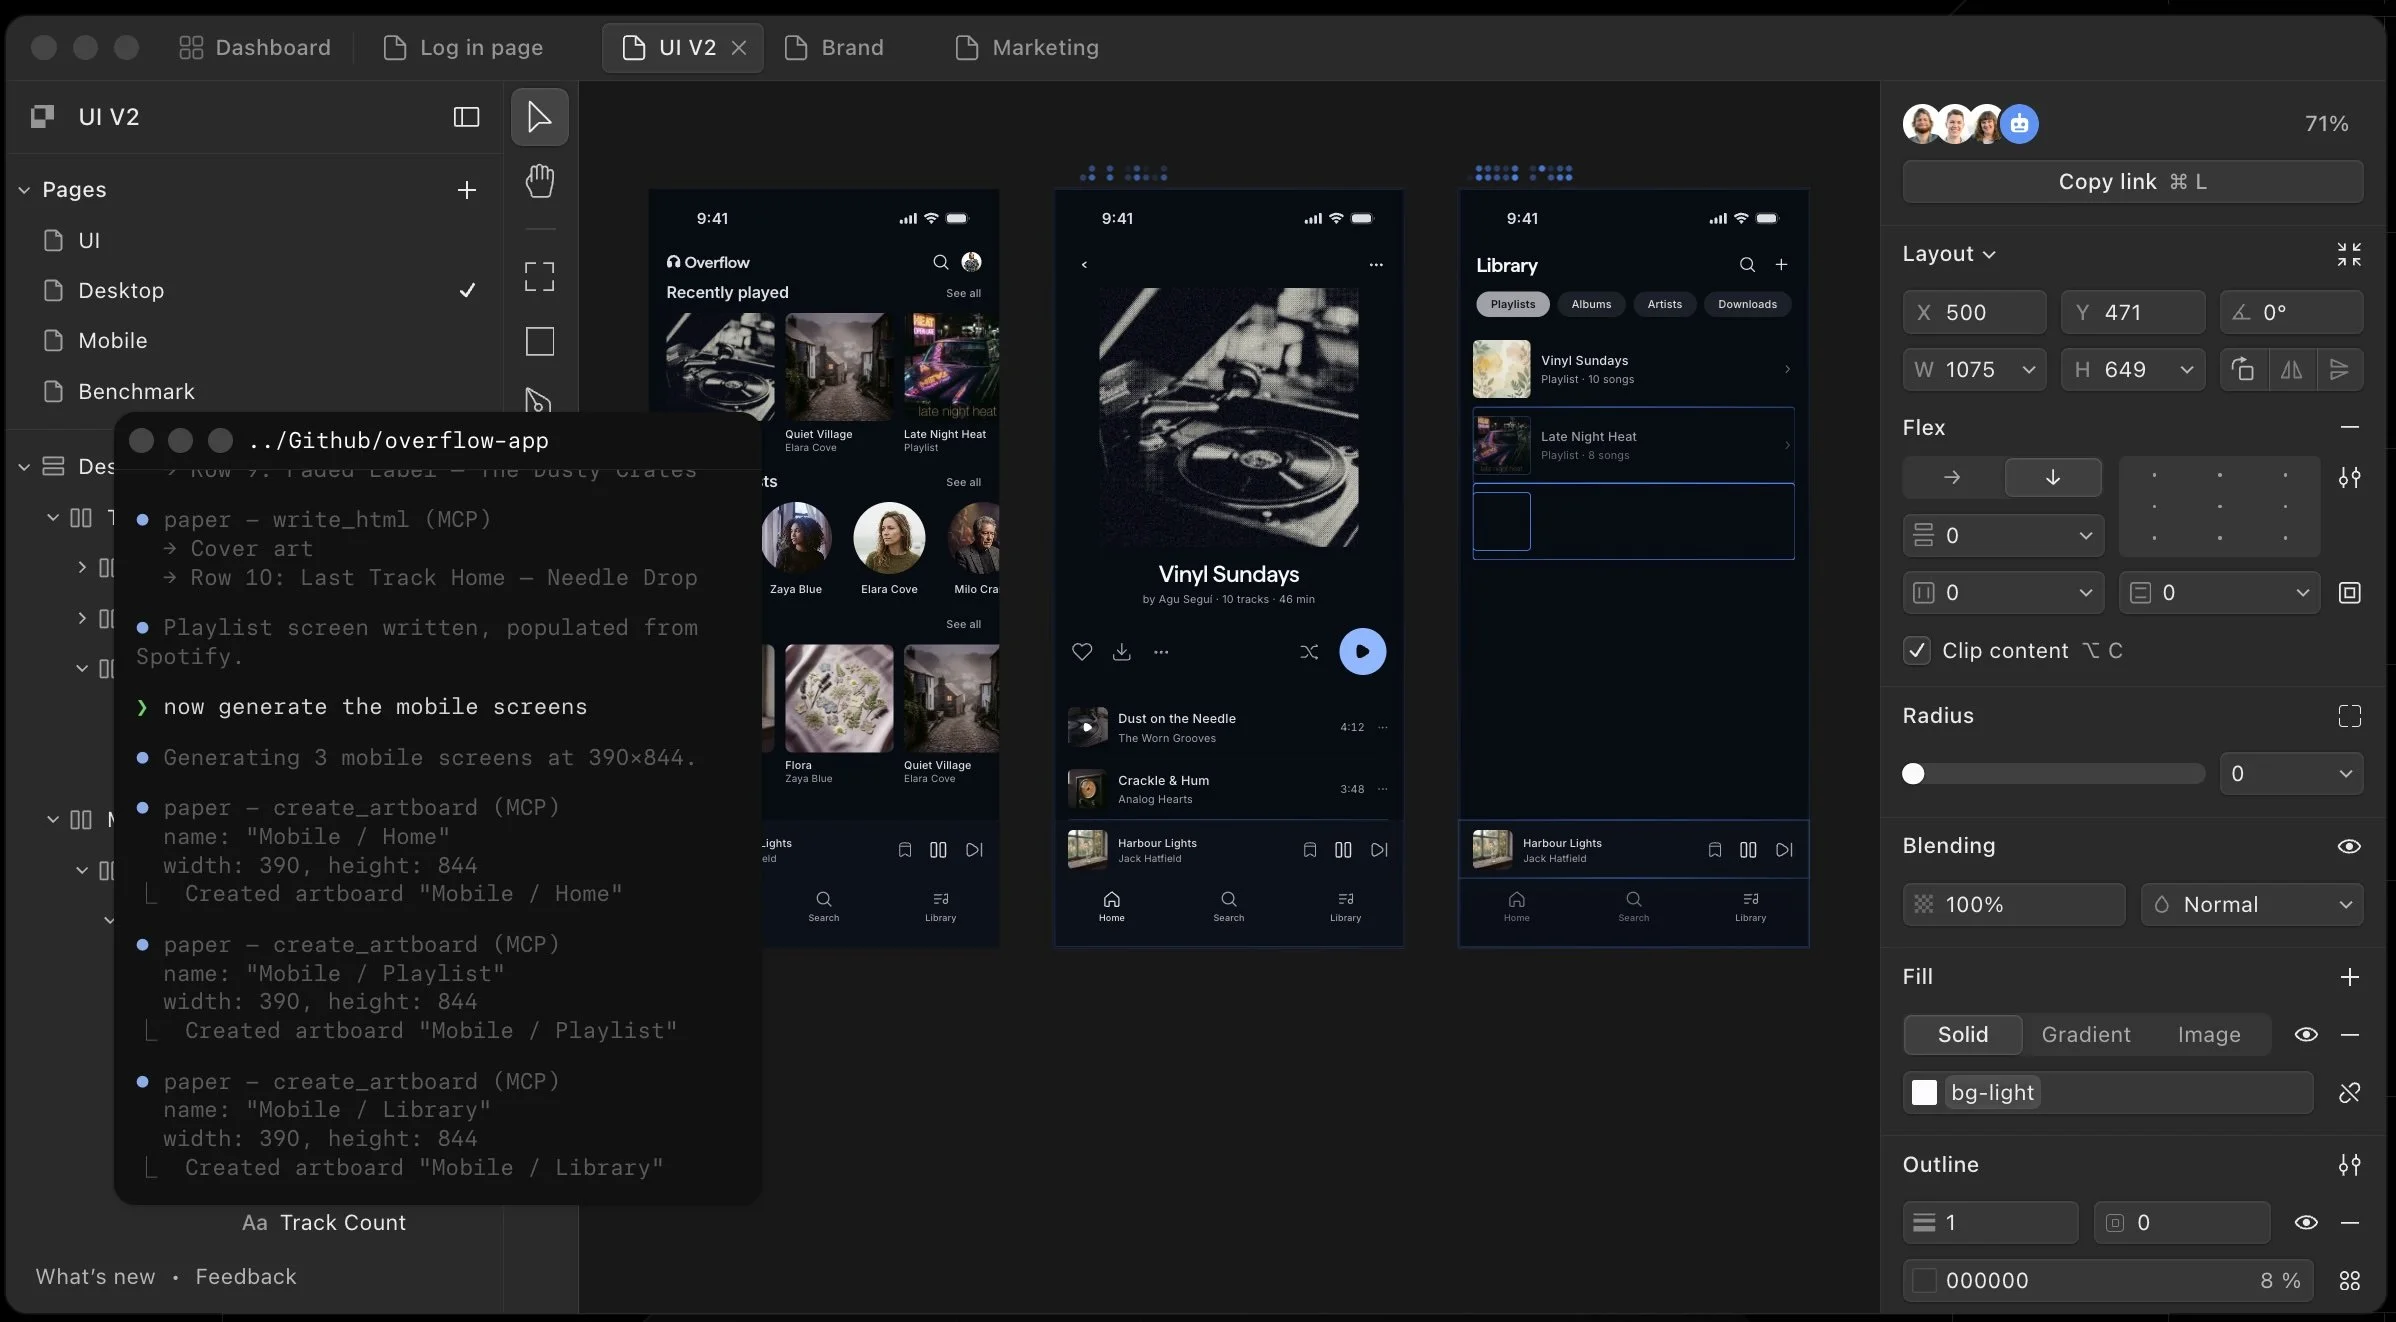Click individual corner radius icon
The width and height of the screenshot is (2396, 1322).
point(2349,716)
